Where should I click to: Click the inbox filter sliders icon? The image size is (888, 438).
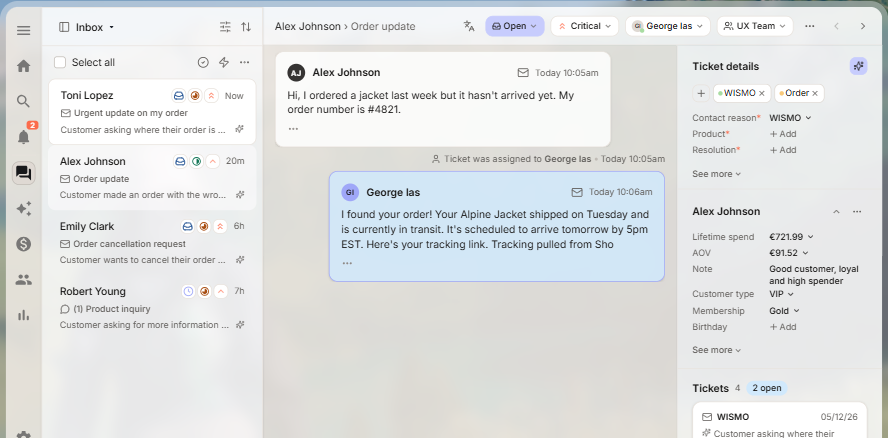coord(225,27)
